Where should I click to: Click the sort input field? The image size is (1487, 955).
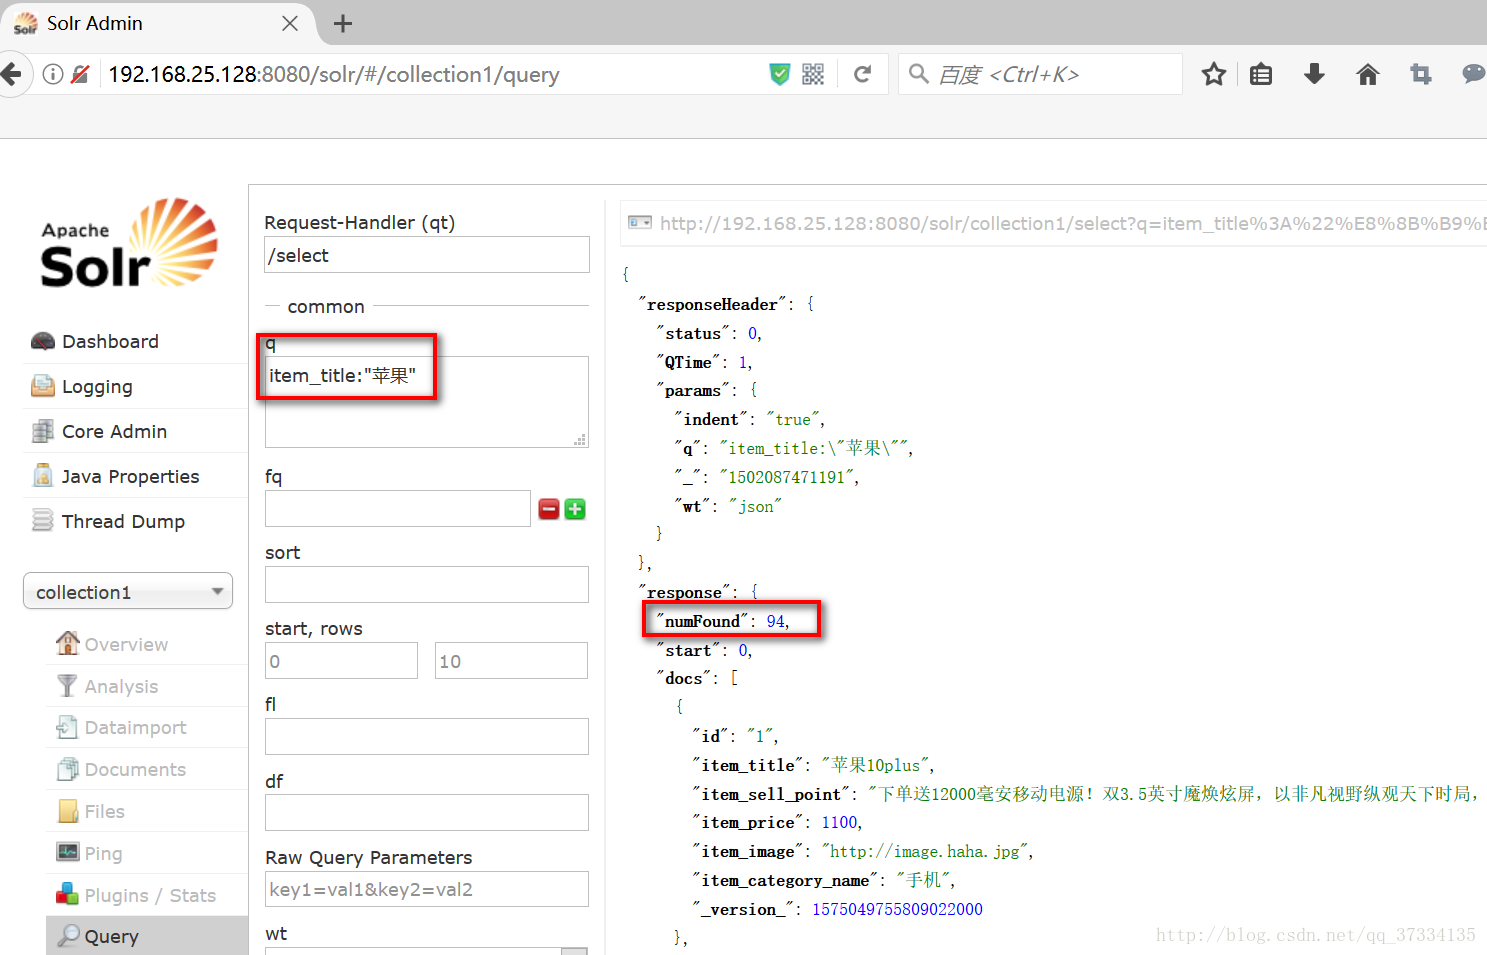click(427, 584)
